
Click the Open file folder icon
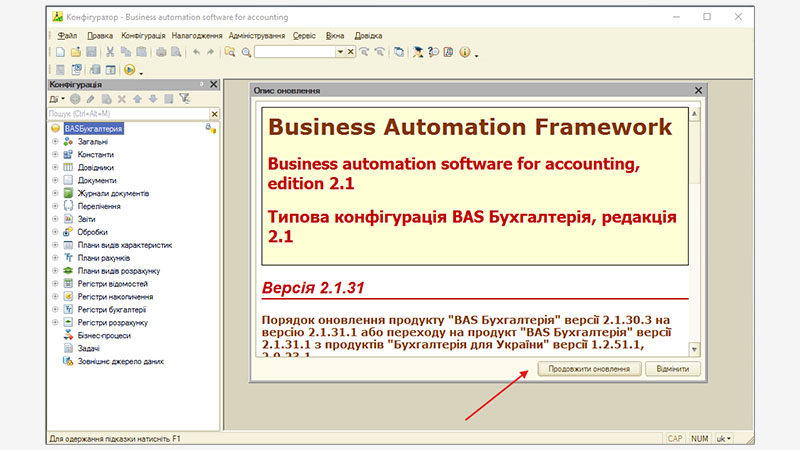[x=76, y=51]
